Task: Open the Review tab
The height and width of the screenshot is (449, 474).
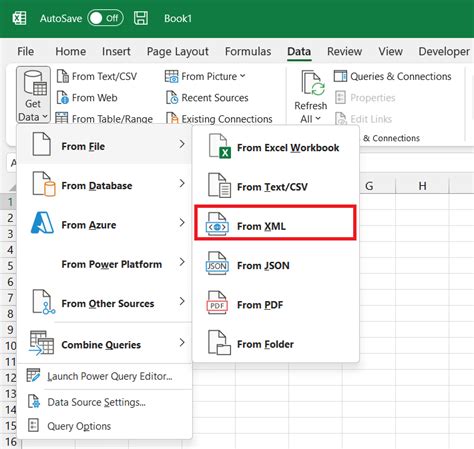Action: tap(344, 51)
